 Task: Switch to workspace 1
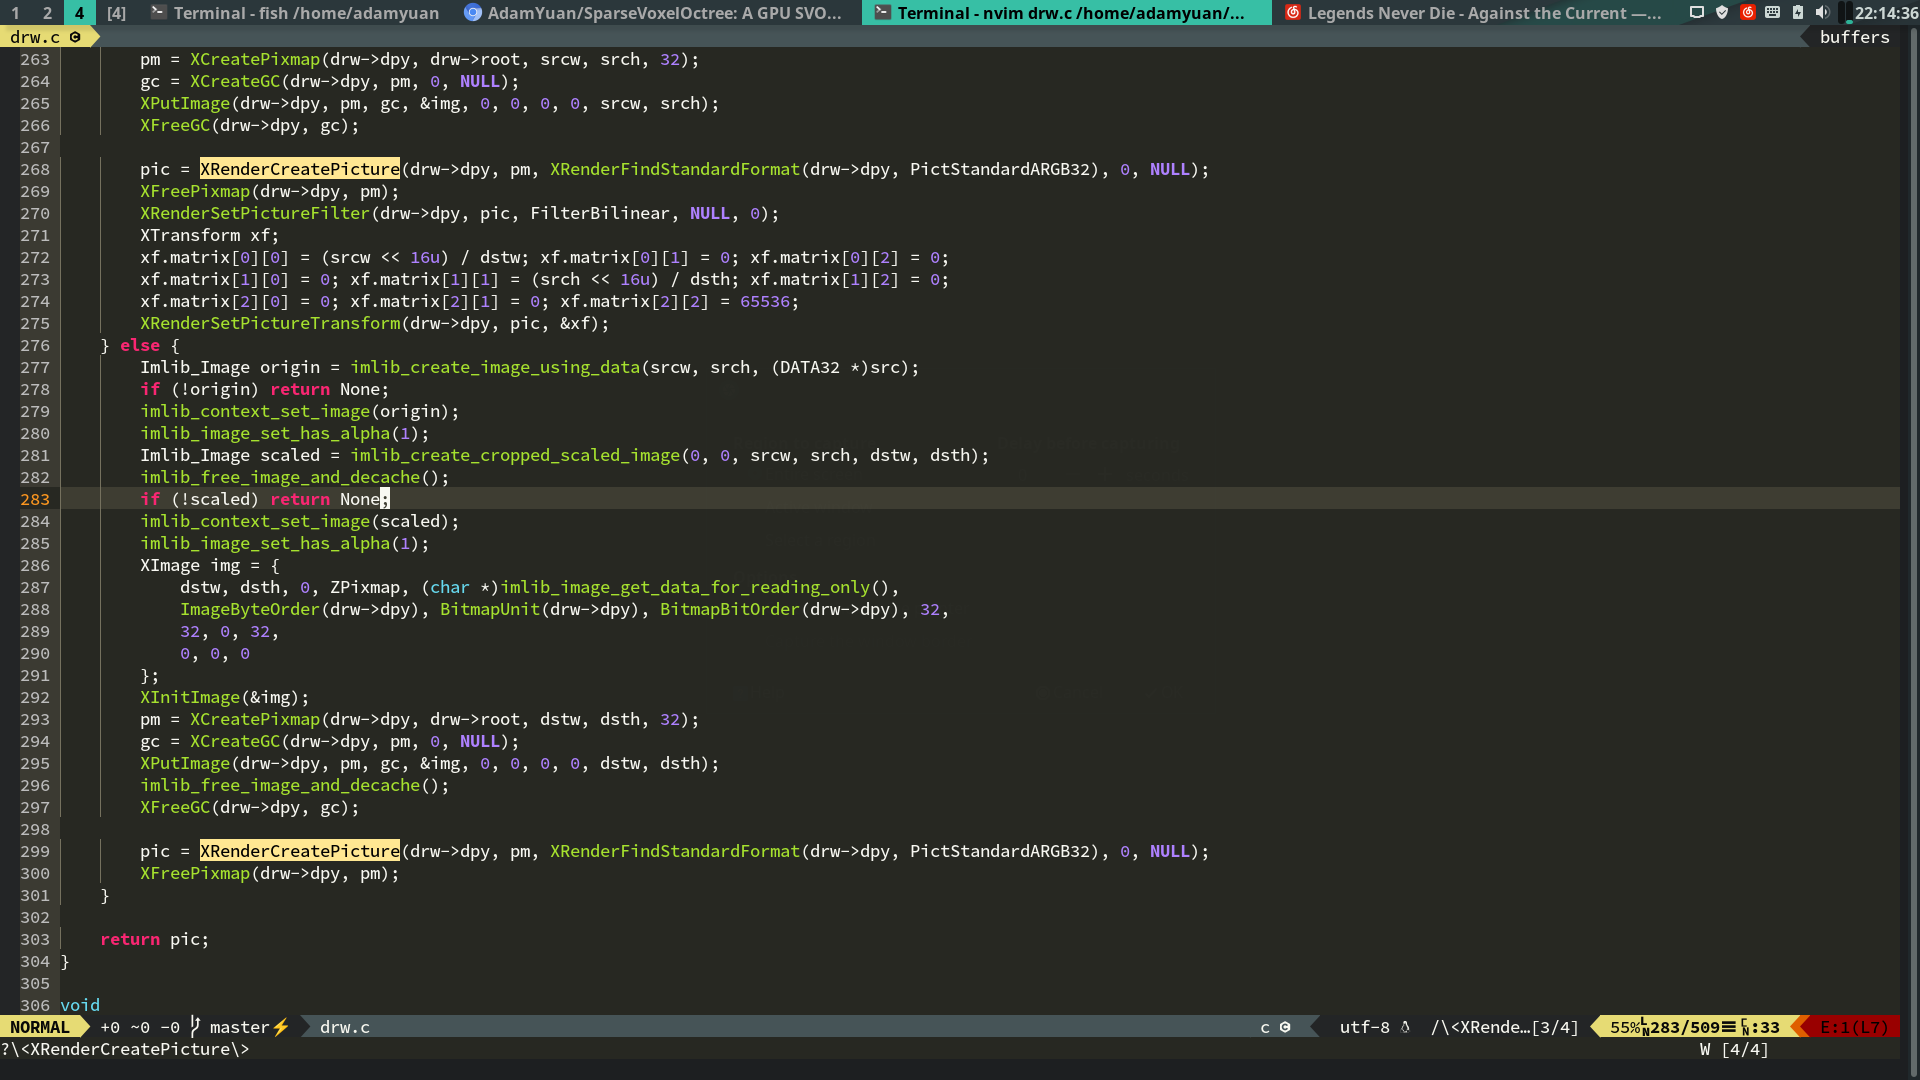coord(16,13)
